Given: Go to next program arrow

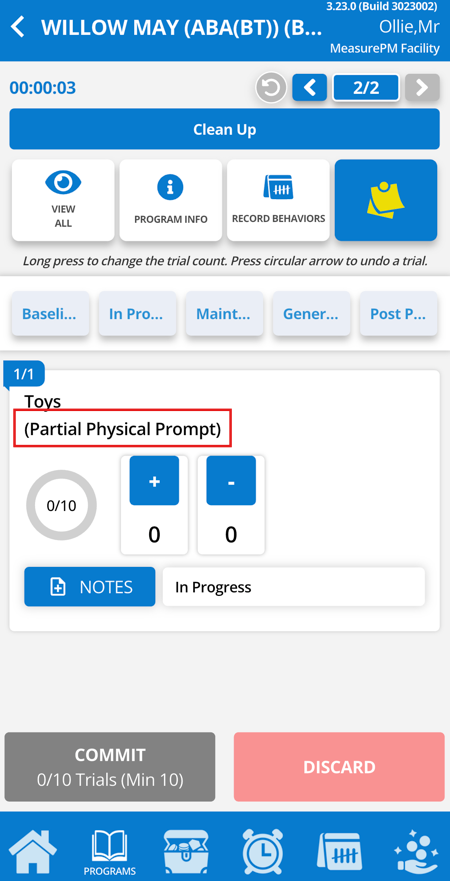Looking at the screenshot, I should pyautogui.click(x=422, y=88).
